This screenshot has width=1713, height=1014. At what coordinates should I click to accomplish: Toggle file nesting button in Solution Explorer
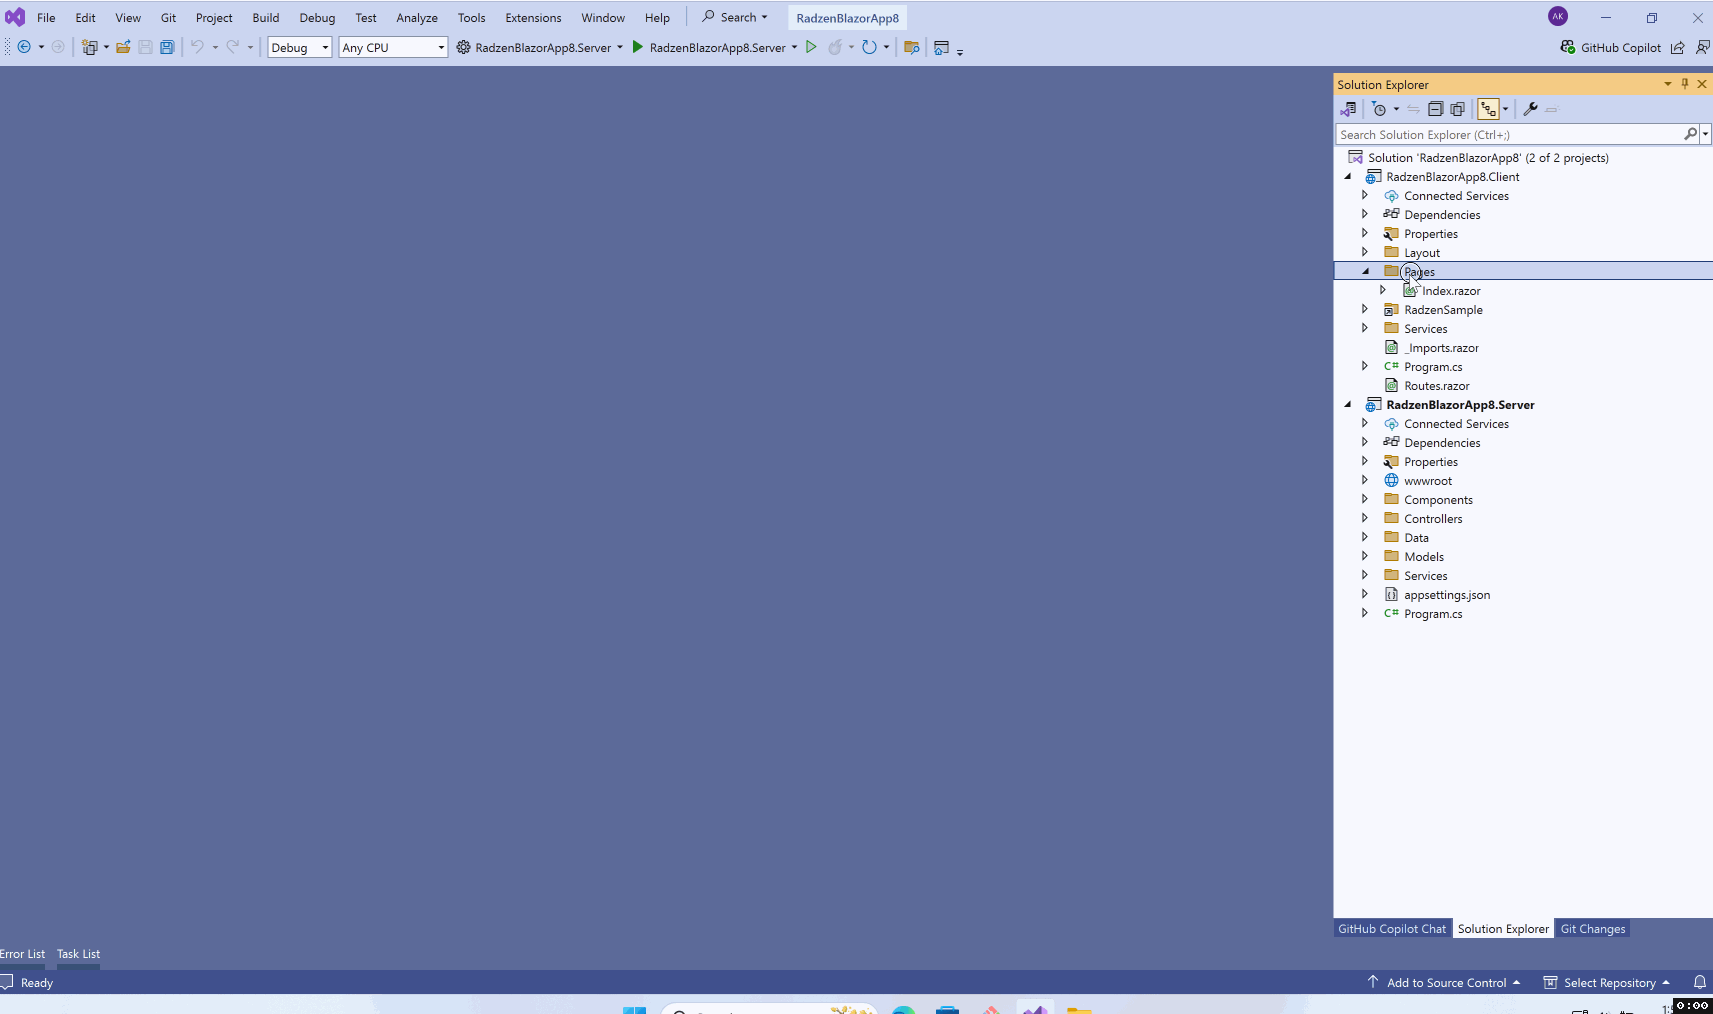point(1488,109)
